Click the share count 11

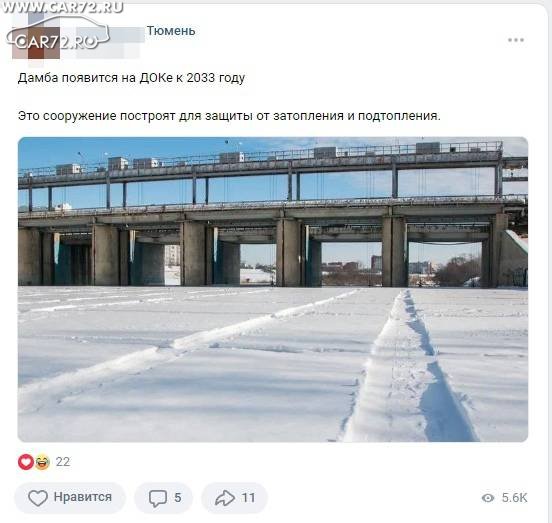tap(248, 498)
